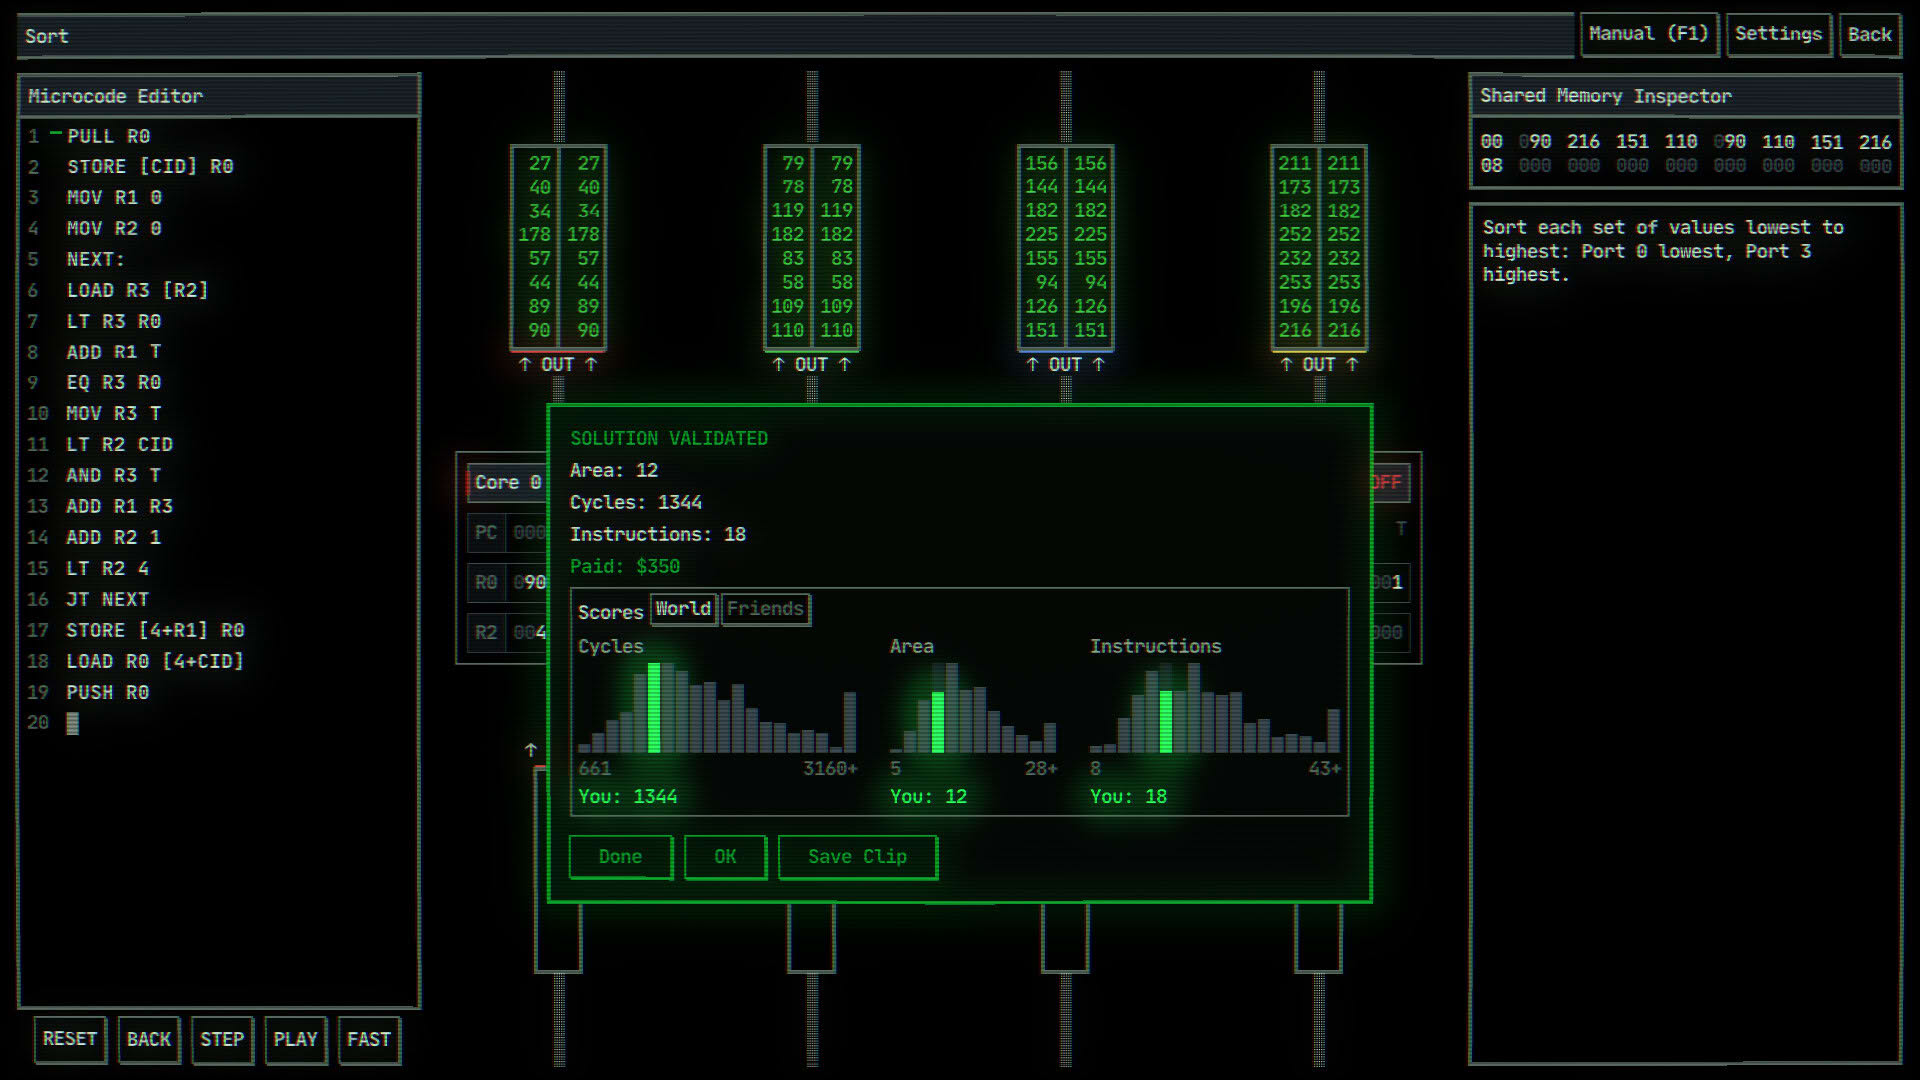Click RESET playback control

point(70,1039)
